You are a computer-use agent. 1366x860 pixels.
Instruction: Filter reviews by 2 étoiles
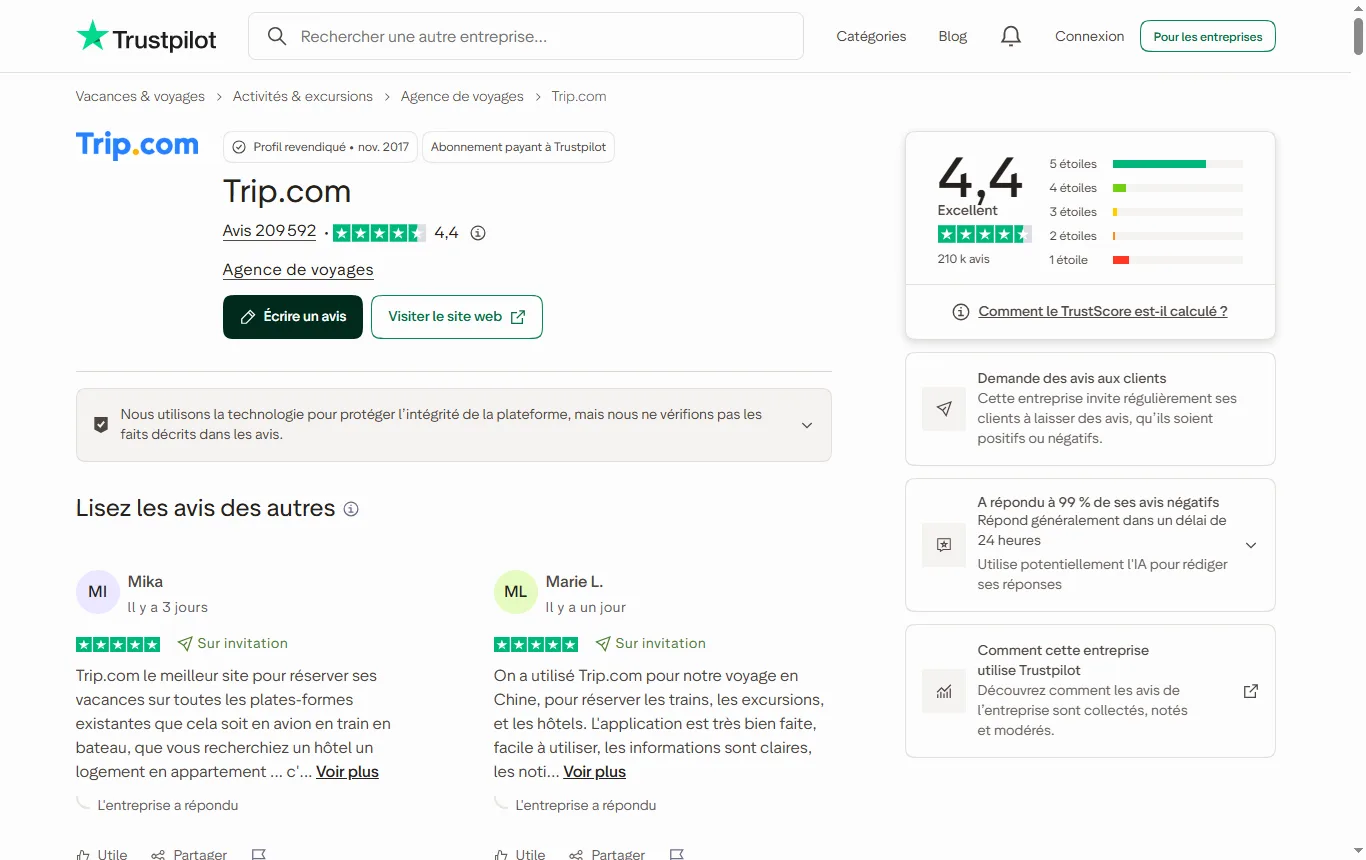point(1146,236)
